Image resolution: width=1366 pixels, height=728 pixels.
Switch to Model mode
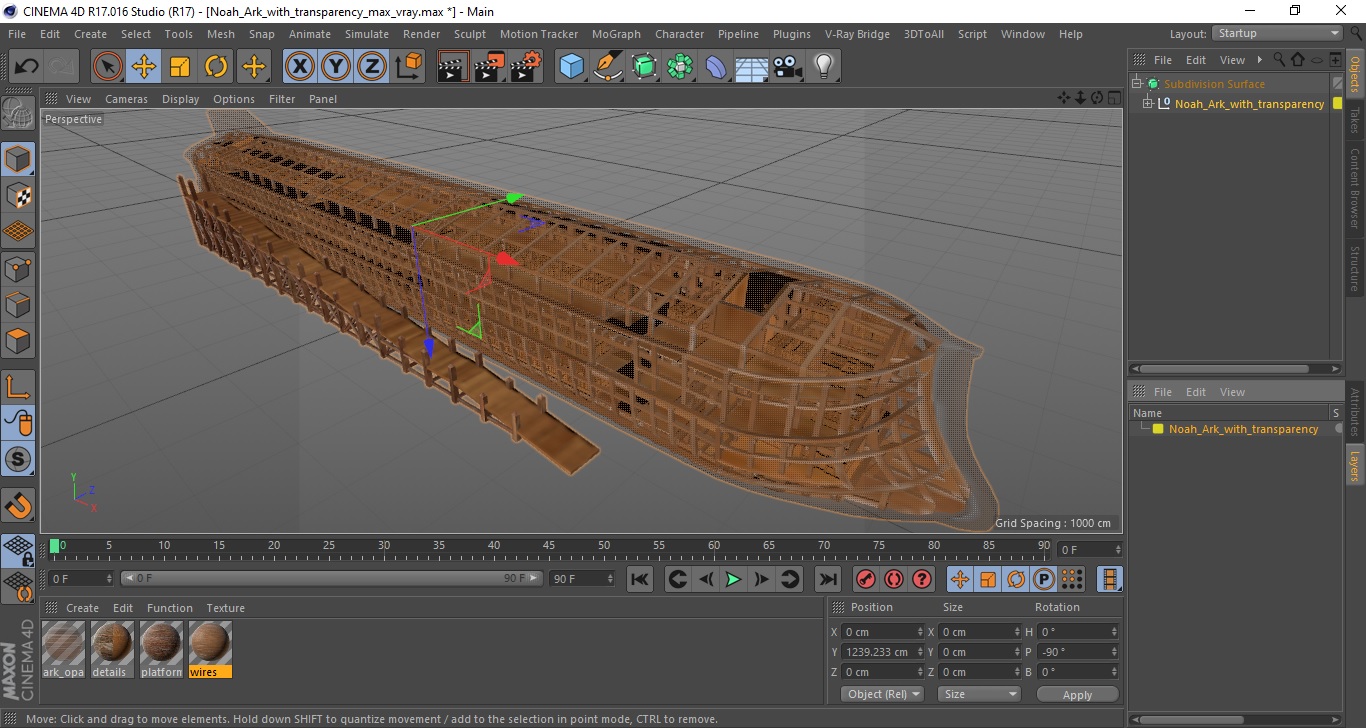click(18, 159)
